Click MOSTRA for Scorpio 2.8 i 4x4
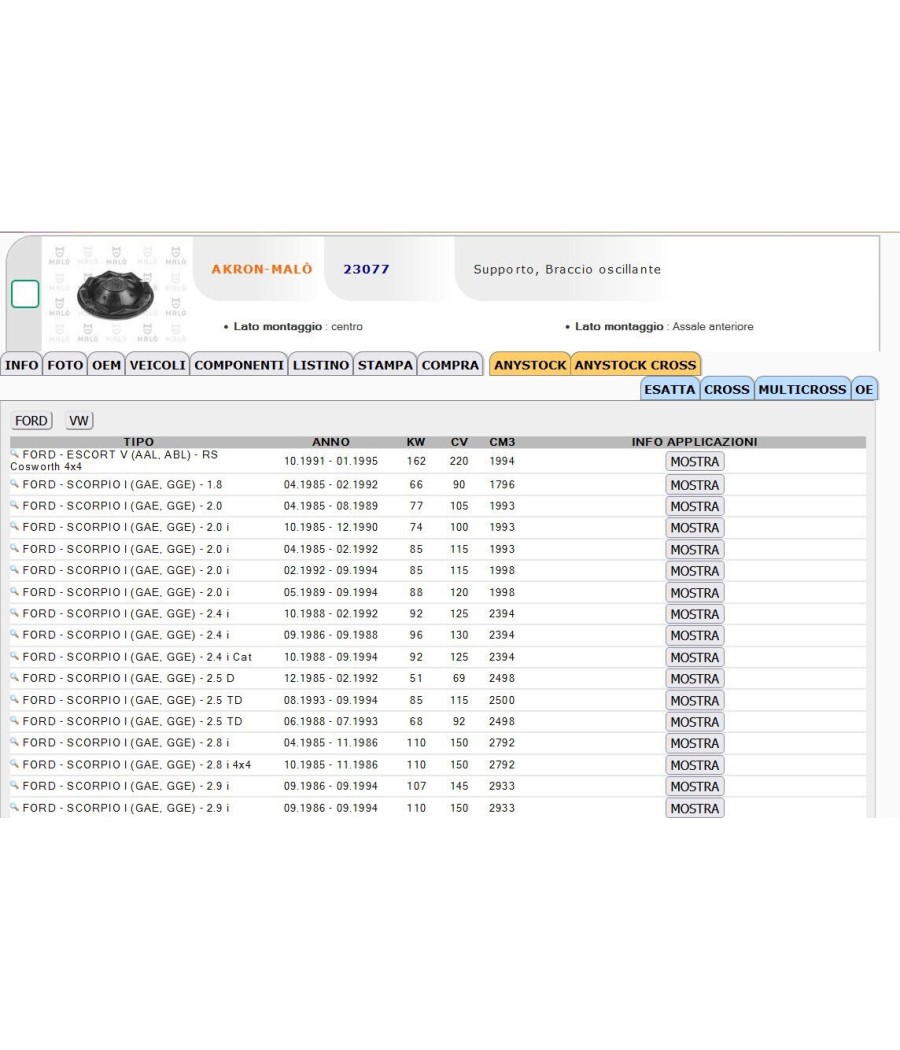The height and width of the screenshot is (1050, 900). 694,765
